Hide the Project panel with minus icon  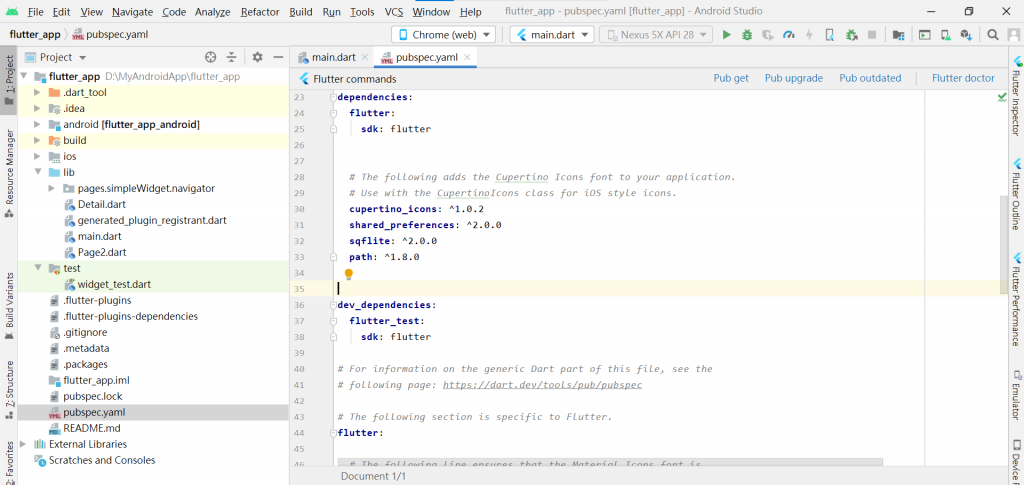278,57
